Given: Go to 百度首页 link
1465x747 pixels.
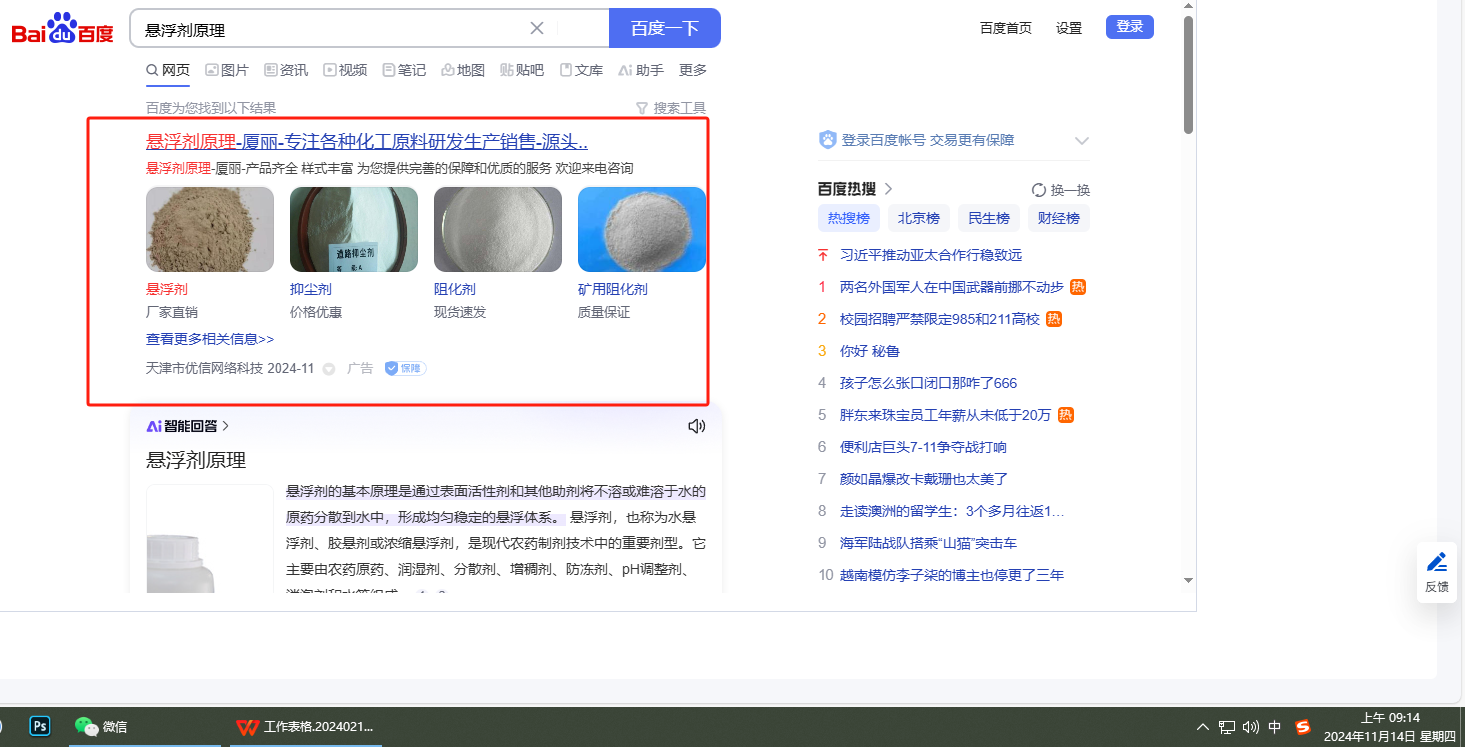Looking at the screenshot, I should click(1006, 28).
